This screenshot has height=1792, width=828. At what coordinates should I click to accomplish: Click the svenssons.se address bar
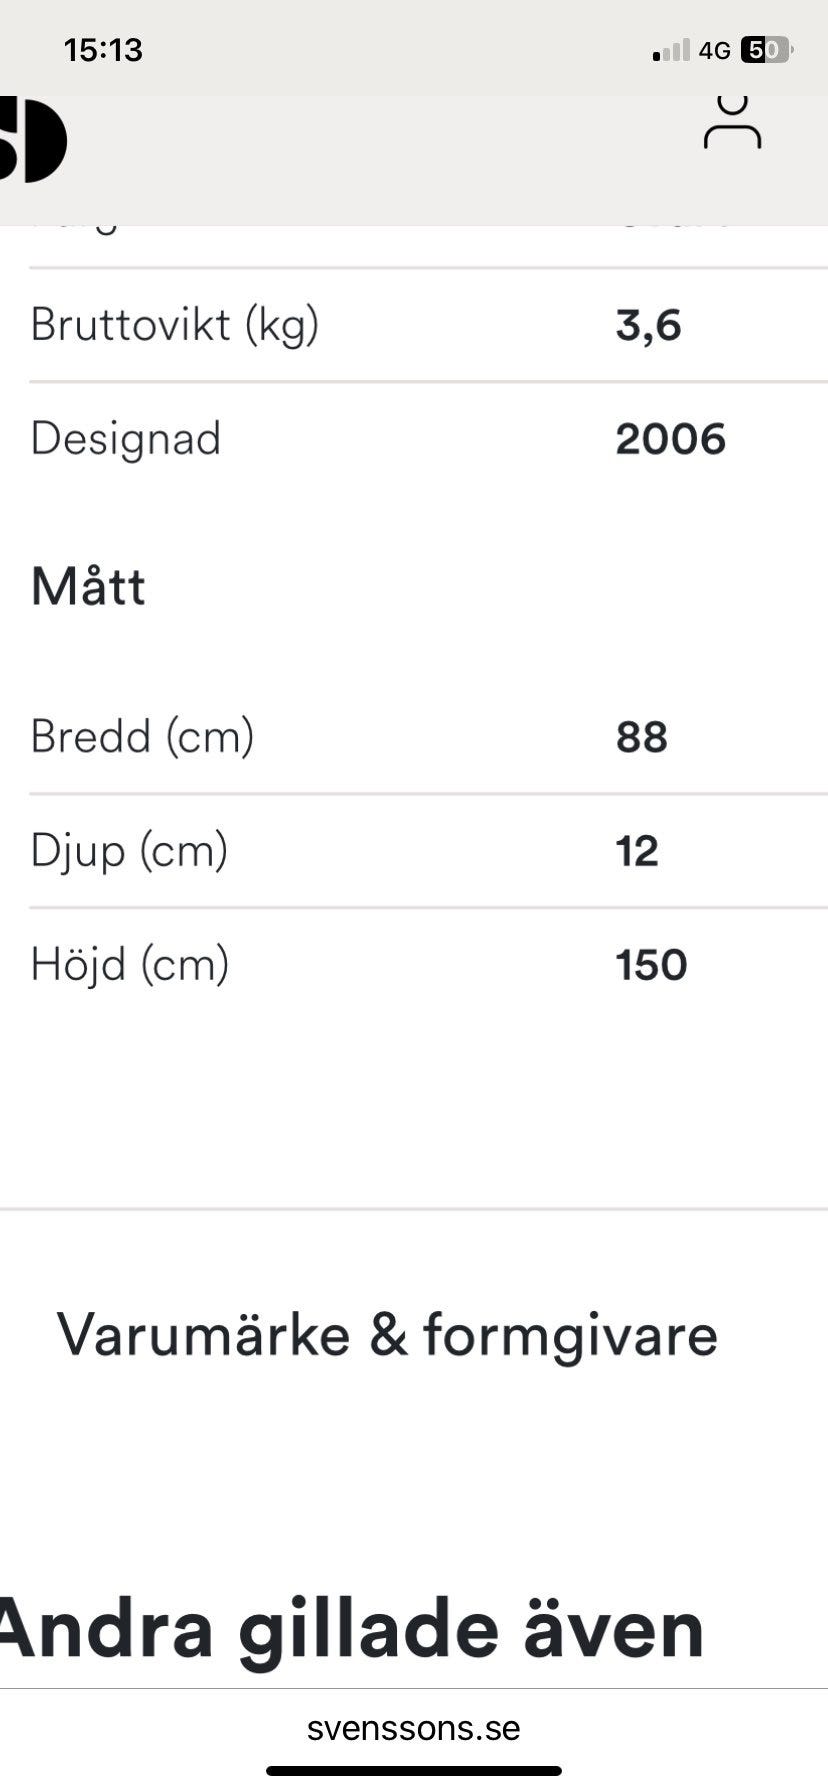[413, 1728]
